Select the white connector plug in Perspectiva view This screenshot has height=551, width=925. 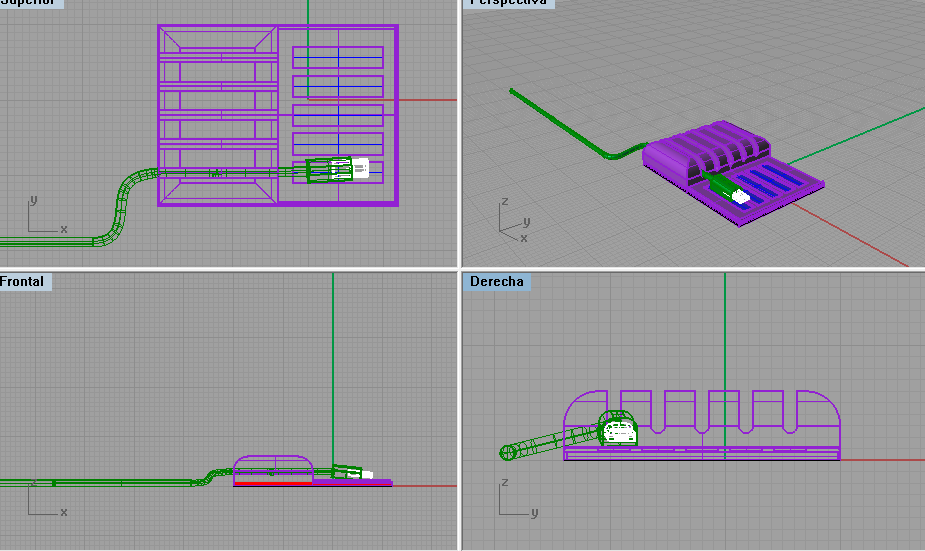click(741, 197)
